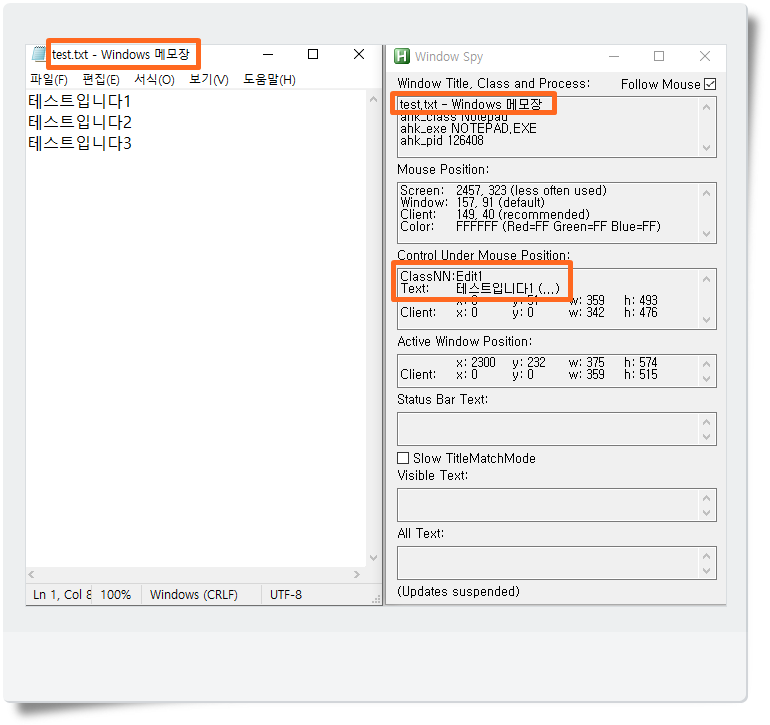Image resolution: width=770 pixels, height=725 pixels.
Task: Click the Ln 1, Col status bar entry
Action: click(62, 594)
